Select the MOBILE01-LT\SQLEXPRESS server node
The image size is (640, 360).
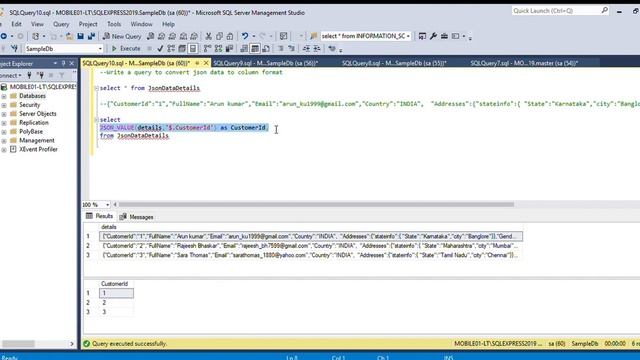[x=42, y=87]
